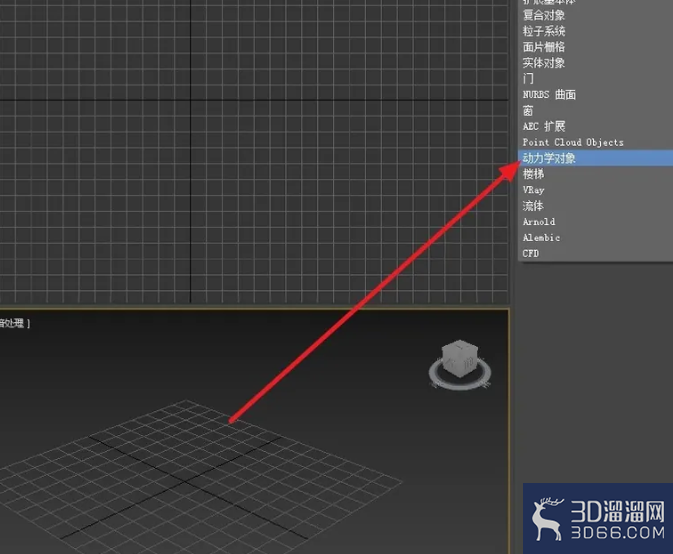Select the 窗 (windows) entry

click(595, 111)
